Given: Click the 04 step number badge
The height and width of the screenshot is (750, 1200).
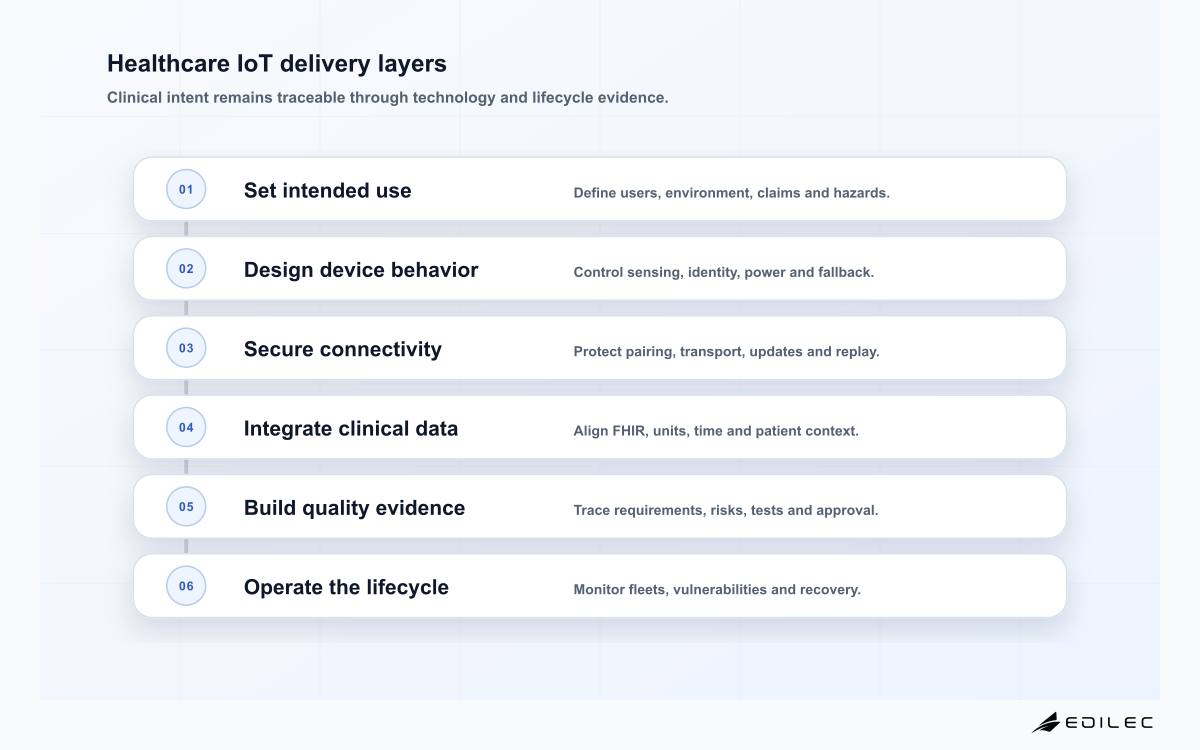Looking at the screenshot, I should point(186,427).
